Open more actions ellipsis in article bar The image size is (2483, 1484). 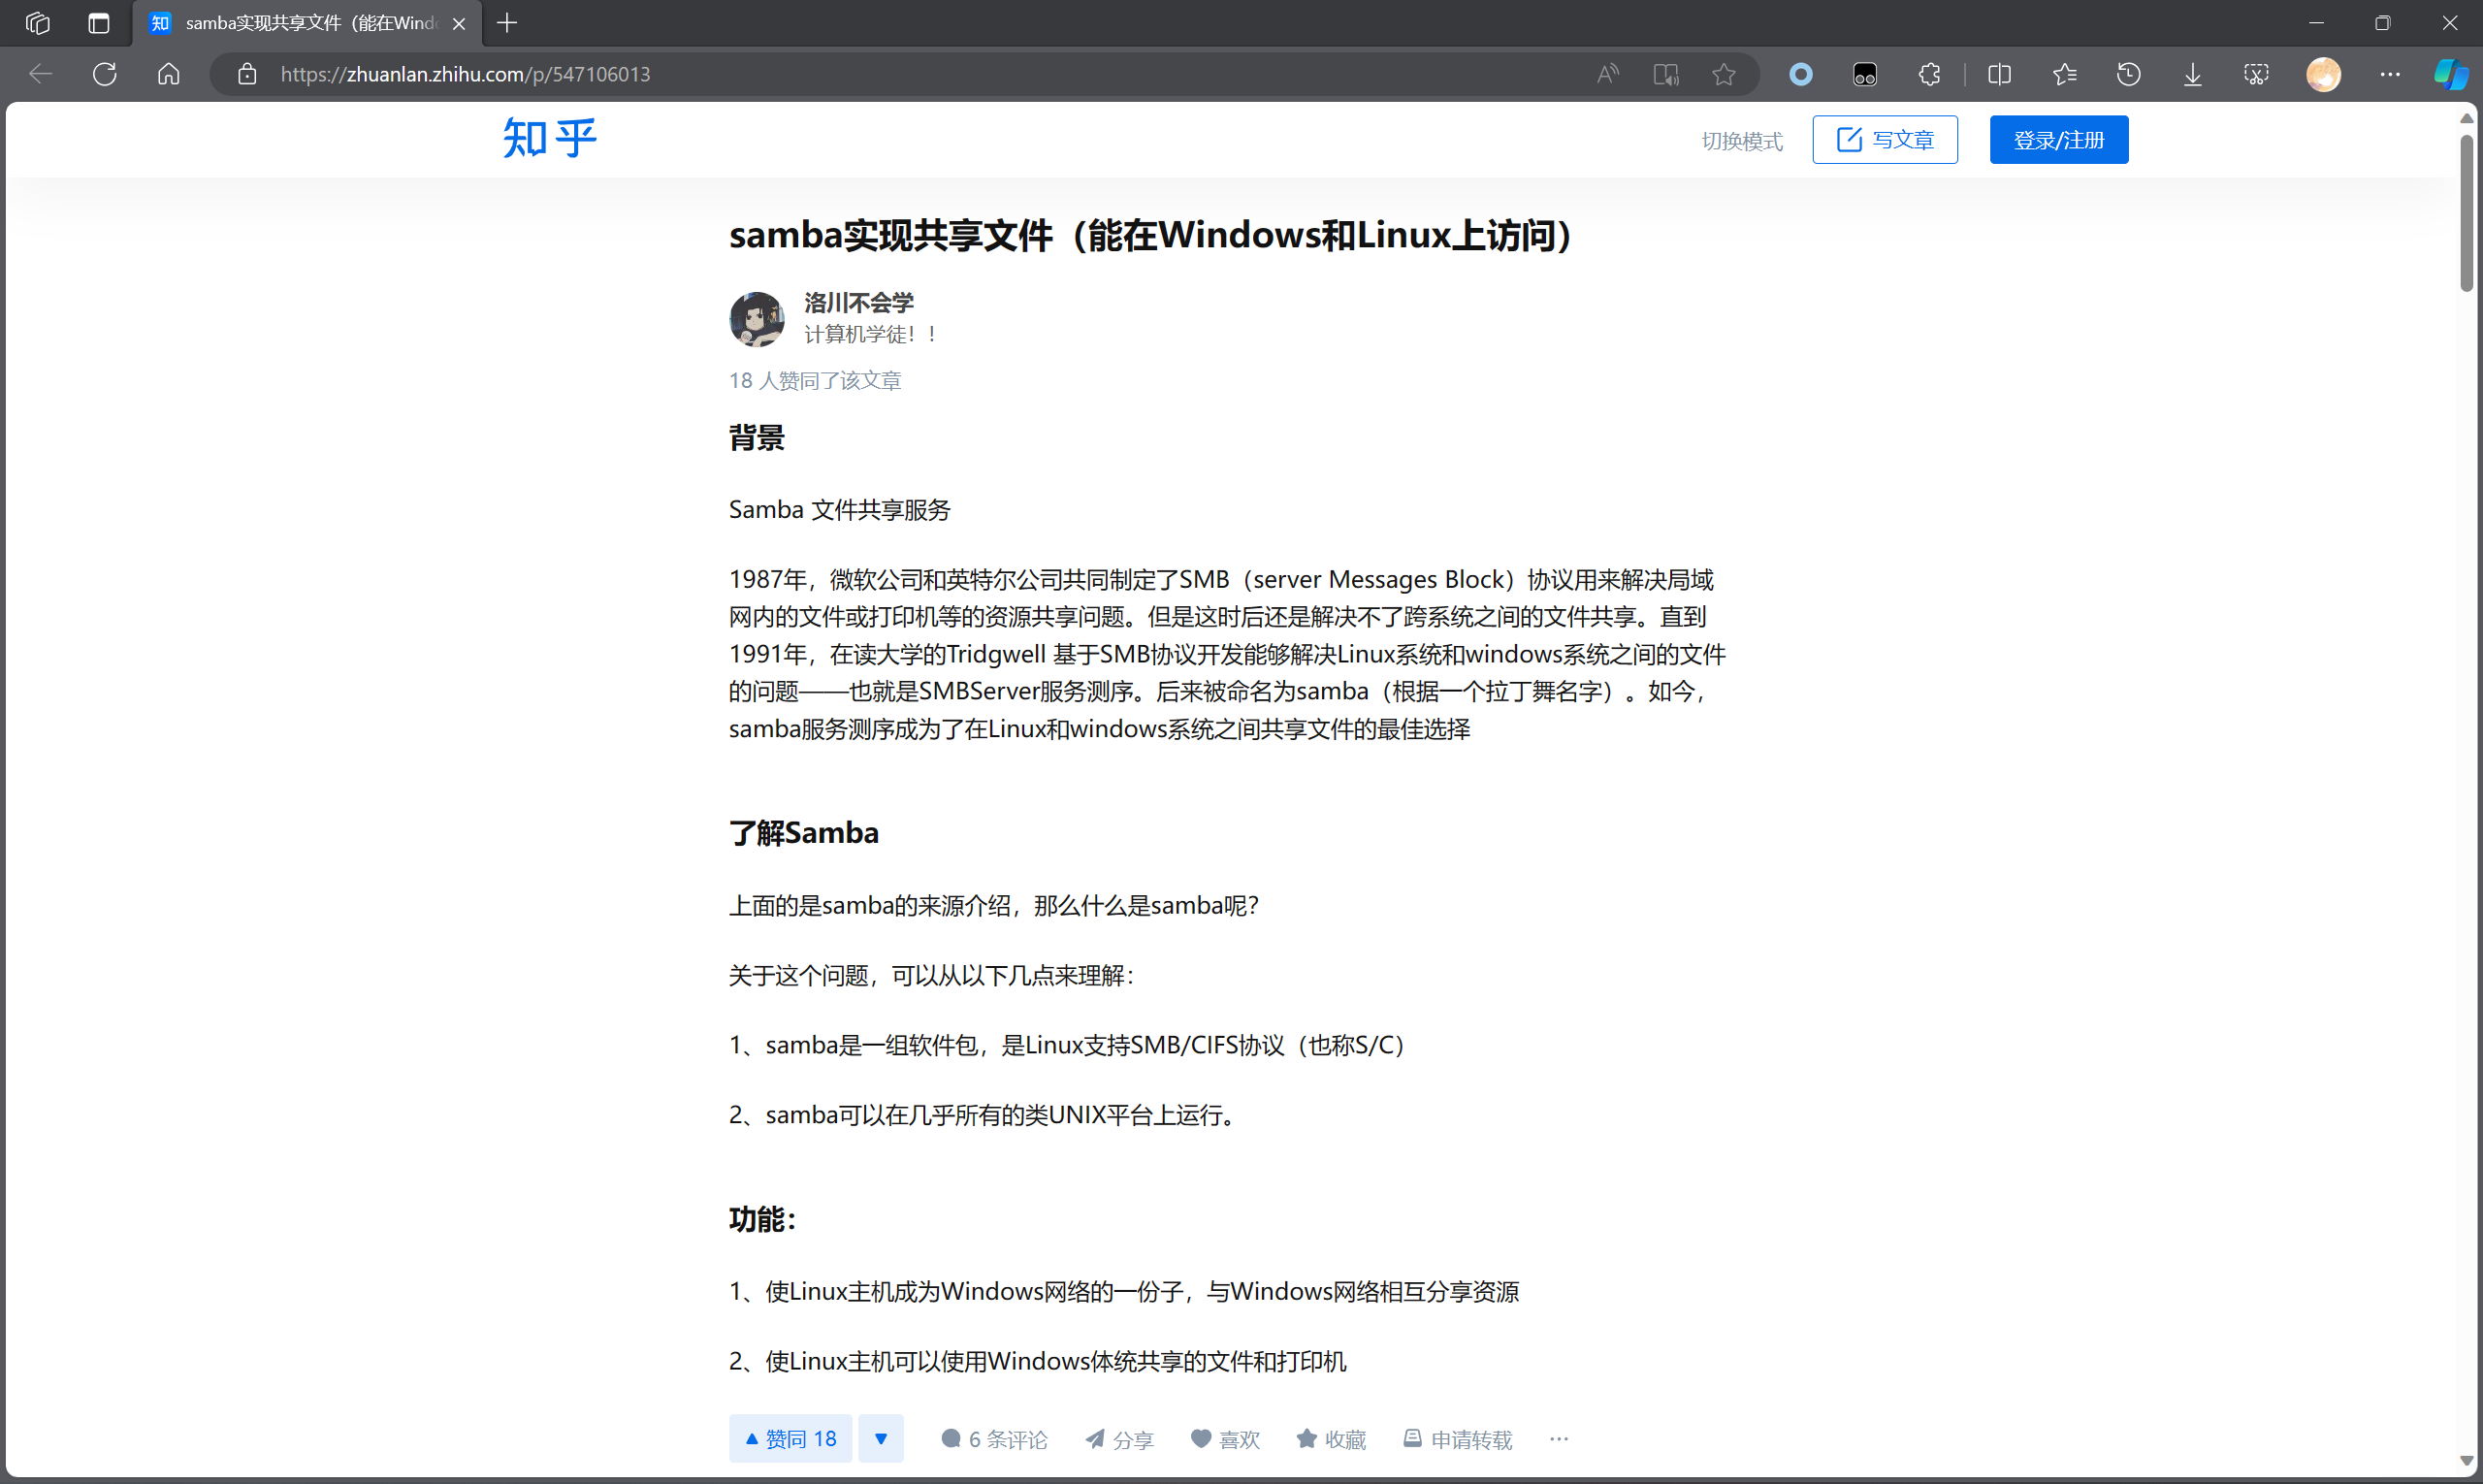1558,1439
